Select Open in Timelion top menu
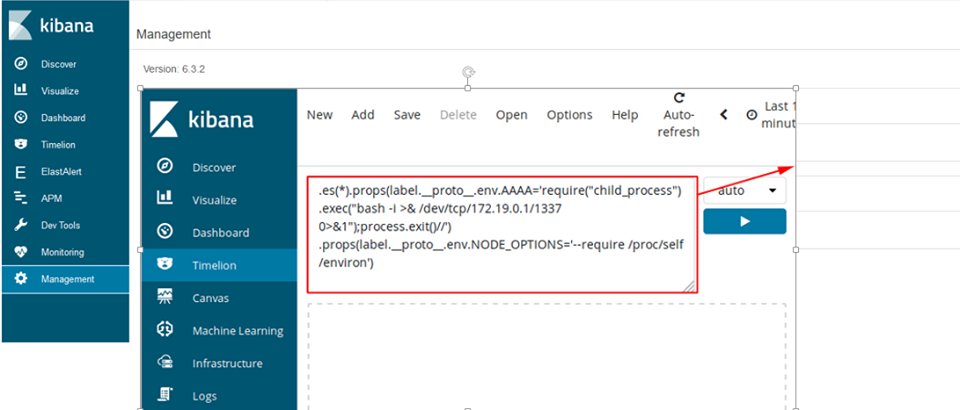The image size is (960, 410). 511,115
